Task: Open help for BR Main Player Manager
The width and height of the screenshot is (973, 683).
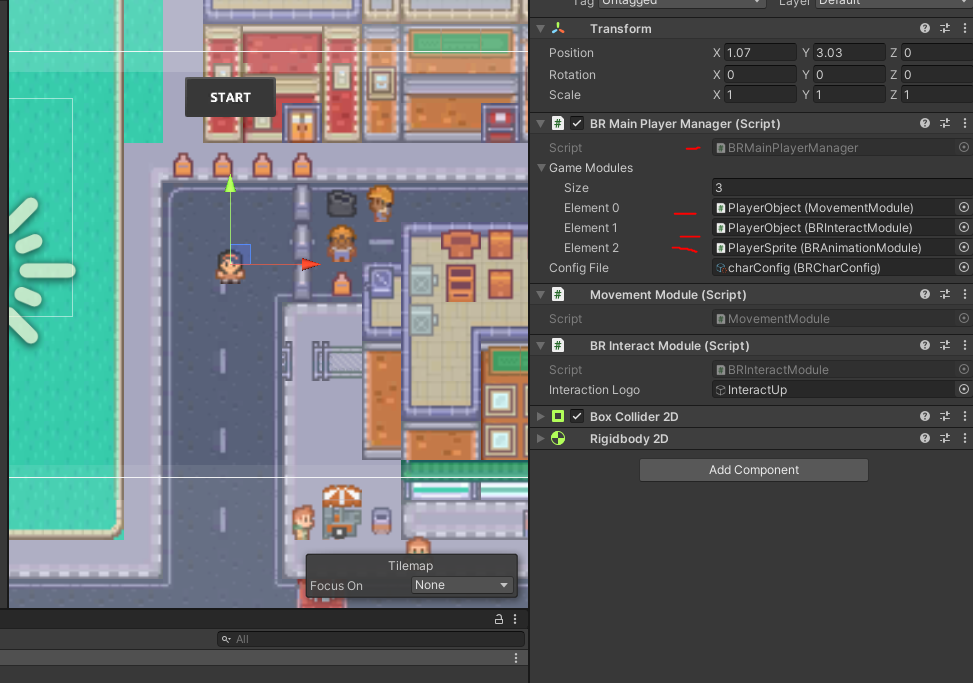Action: click(x=925, y=123)
